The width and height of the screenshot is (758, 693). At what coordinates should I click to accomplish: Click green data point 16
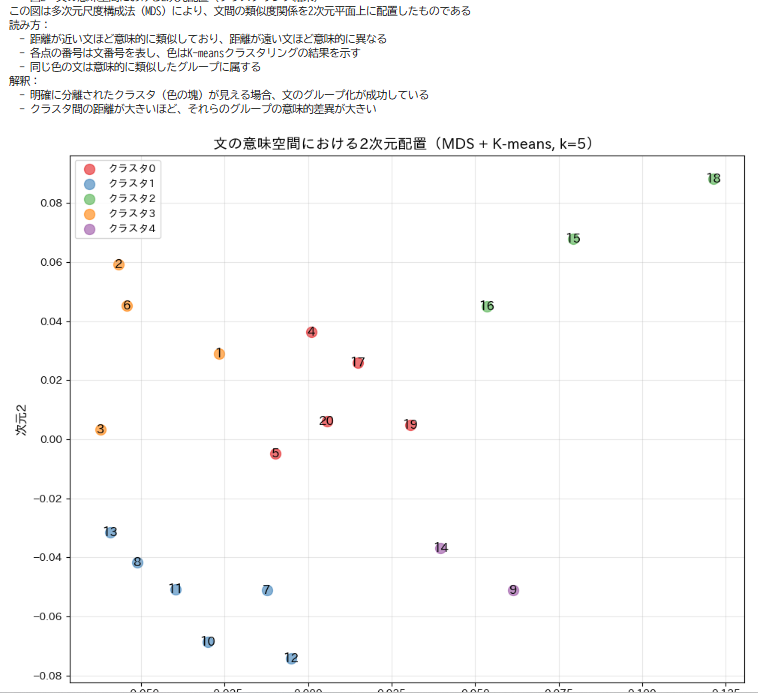[487, 306]
